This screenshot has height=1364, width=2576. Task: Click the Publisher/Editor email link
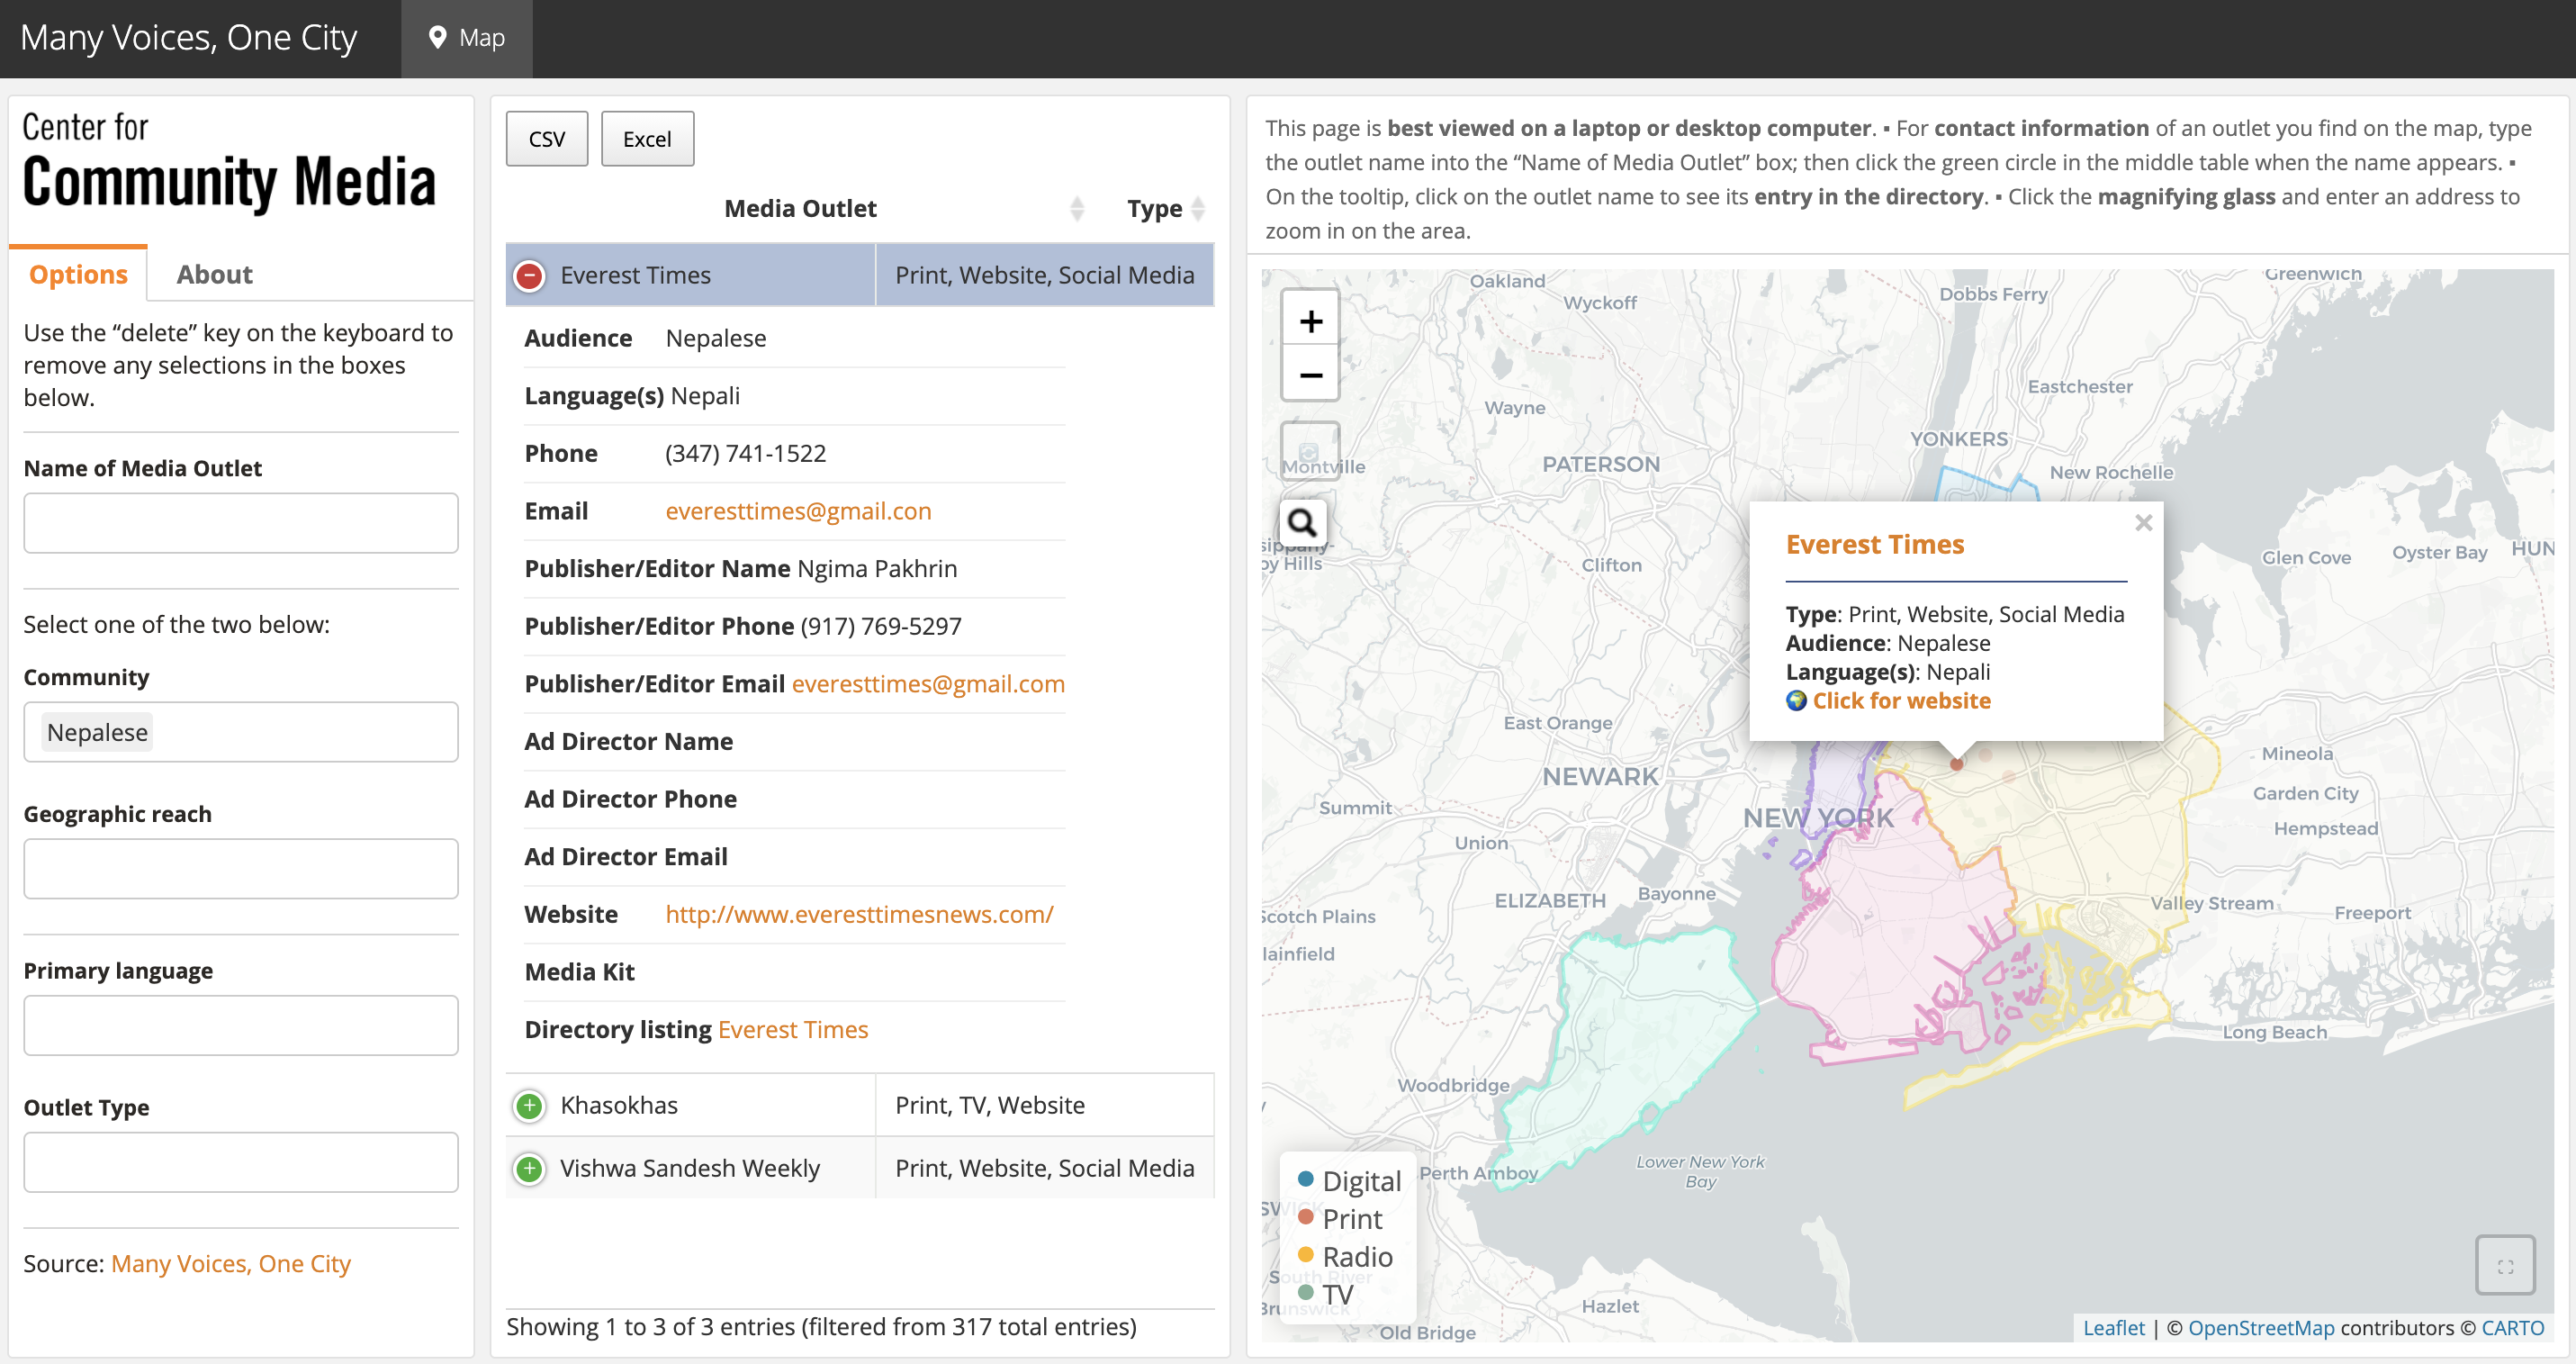[x=928, y=684]
